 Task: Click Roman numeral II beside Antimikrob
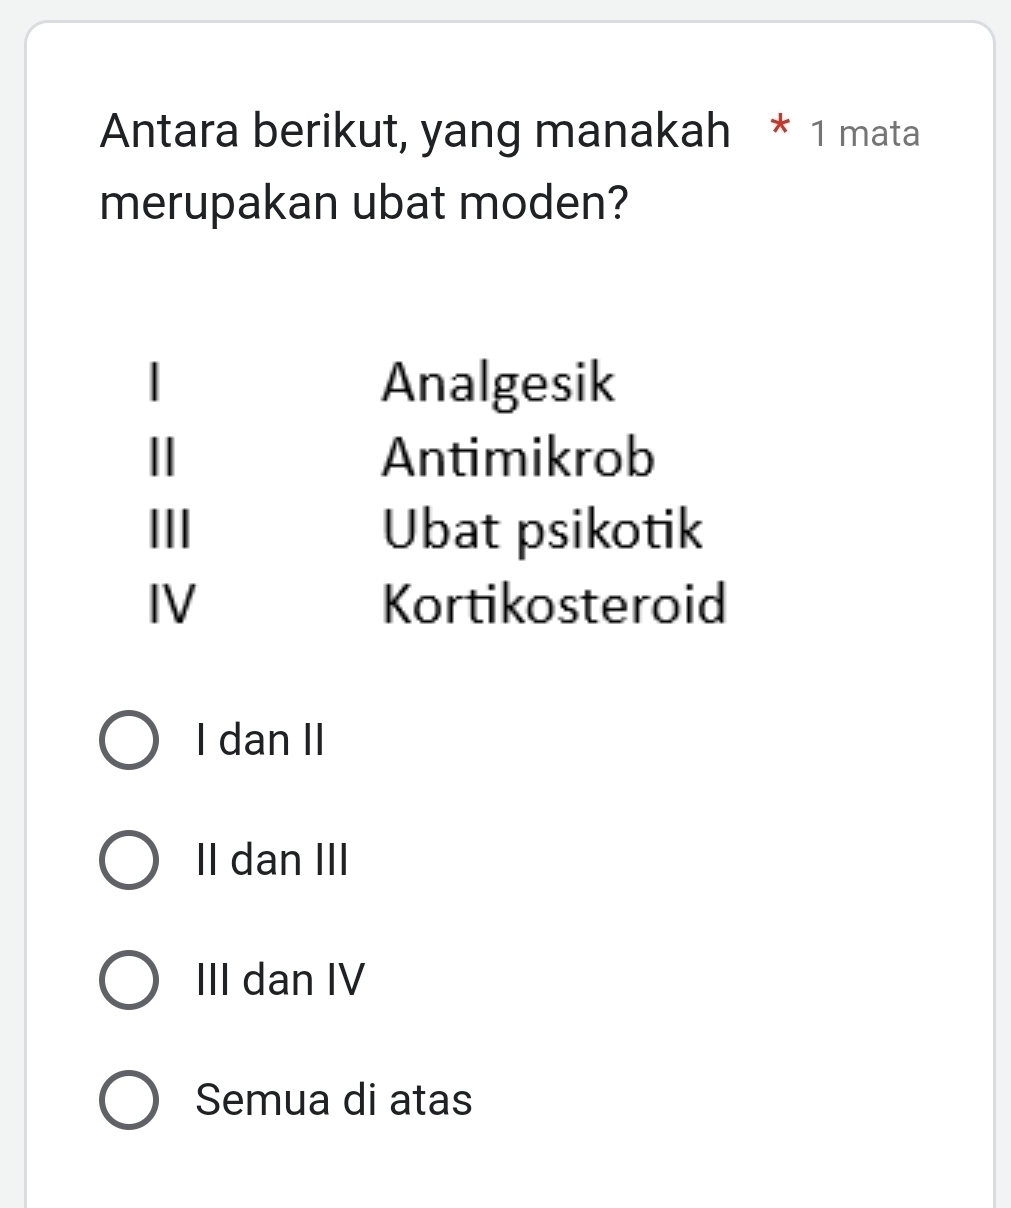[160, 458]
